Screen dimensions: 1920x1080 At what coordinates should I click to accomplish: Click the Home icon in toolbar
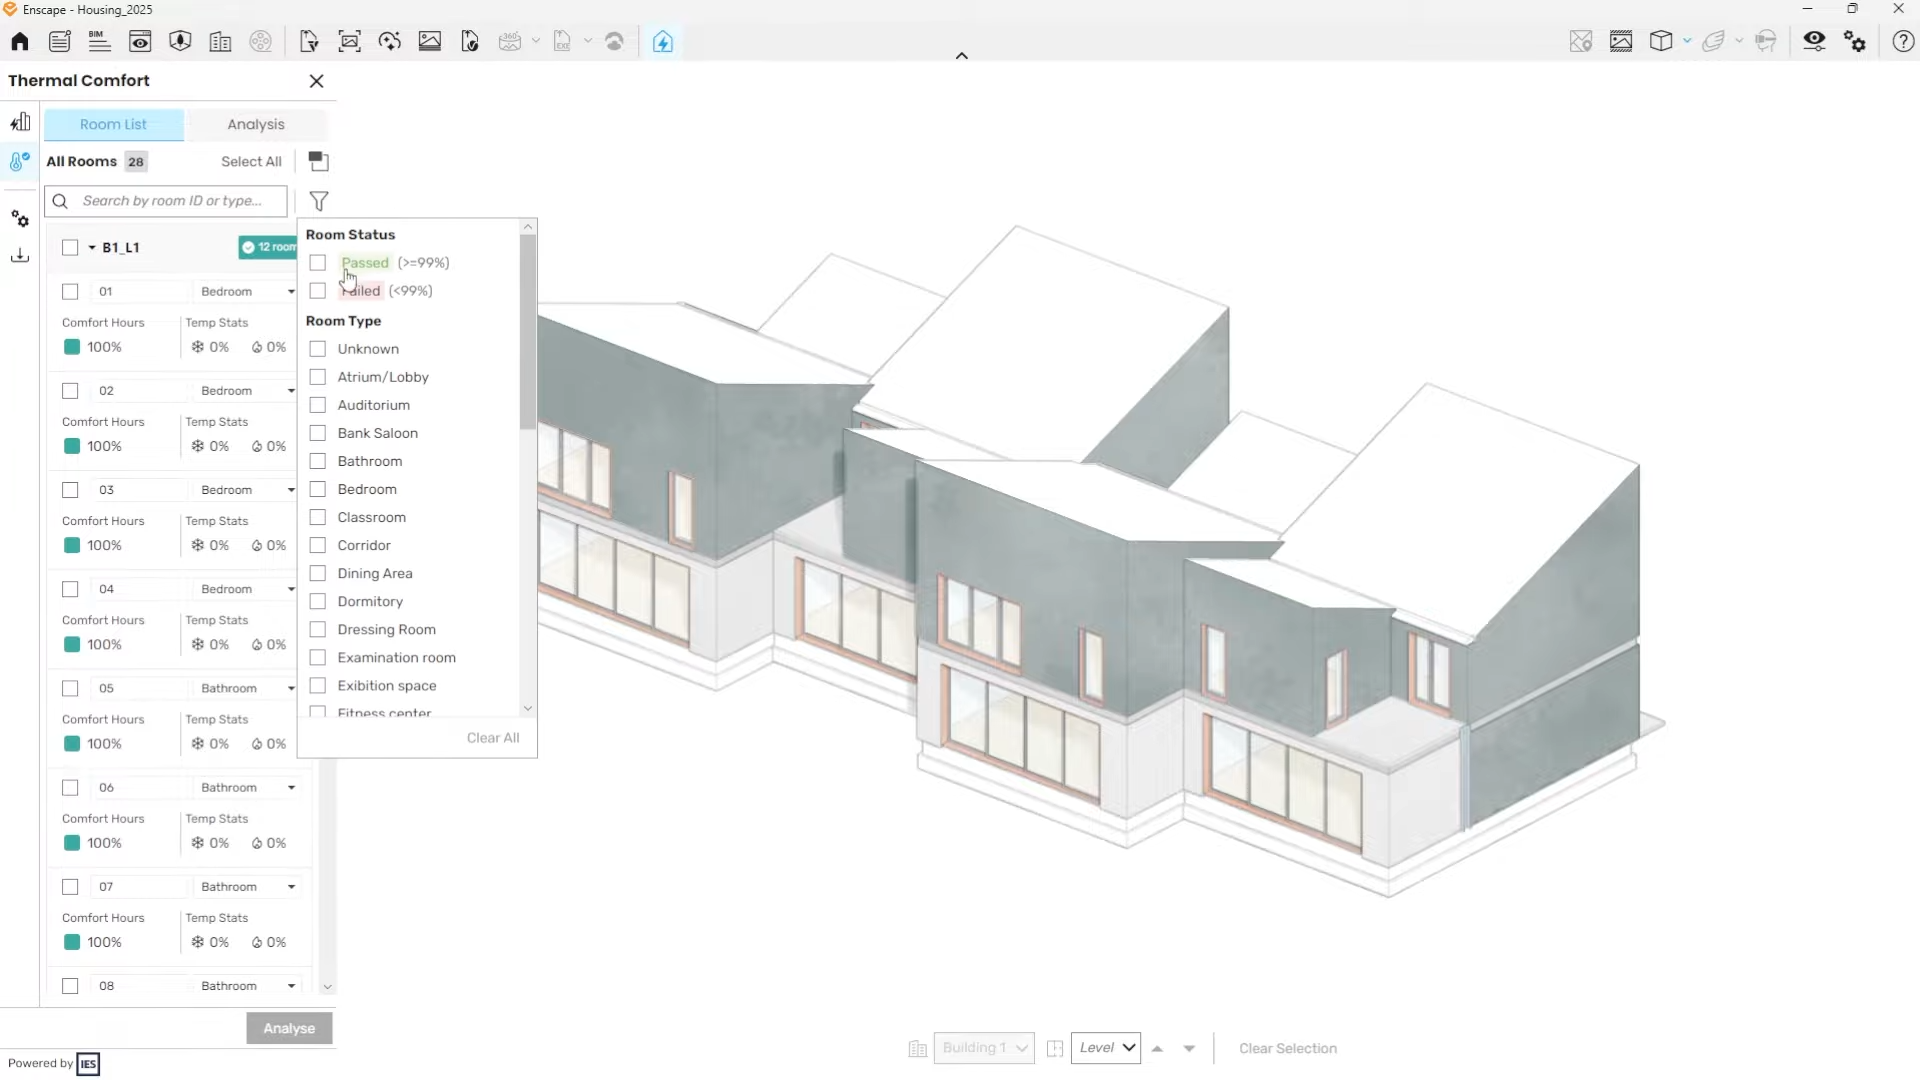coord(20,42)
